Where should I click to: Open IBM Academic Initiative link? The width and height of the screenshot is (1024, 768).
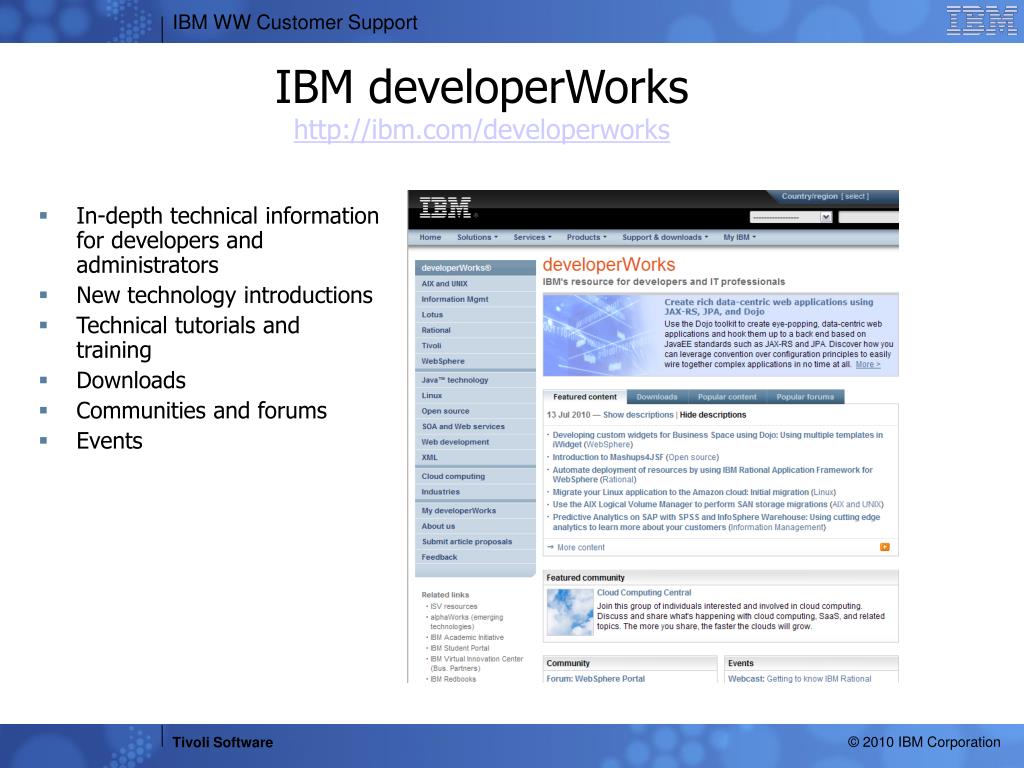click(467, 637)
